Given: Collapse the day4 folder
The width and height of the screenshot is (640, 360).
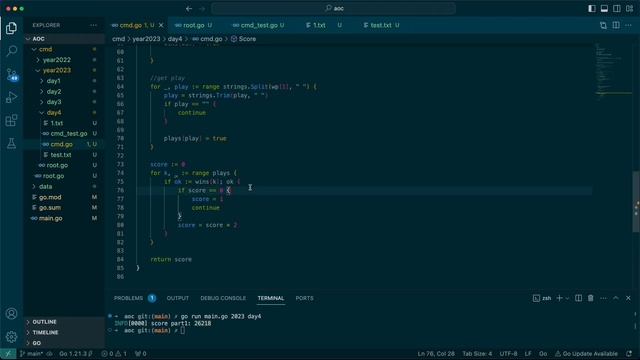Looking at the screenshot, I should (x=64, y=113).
